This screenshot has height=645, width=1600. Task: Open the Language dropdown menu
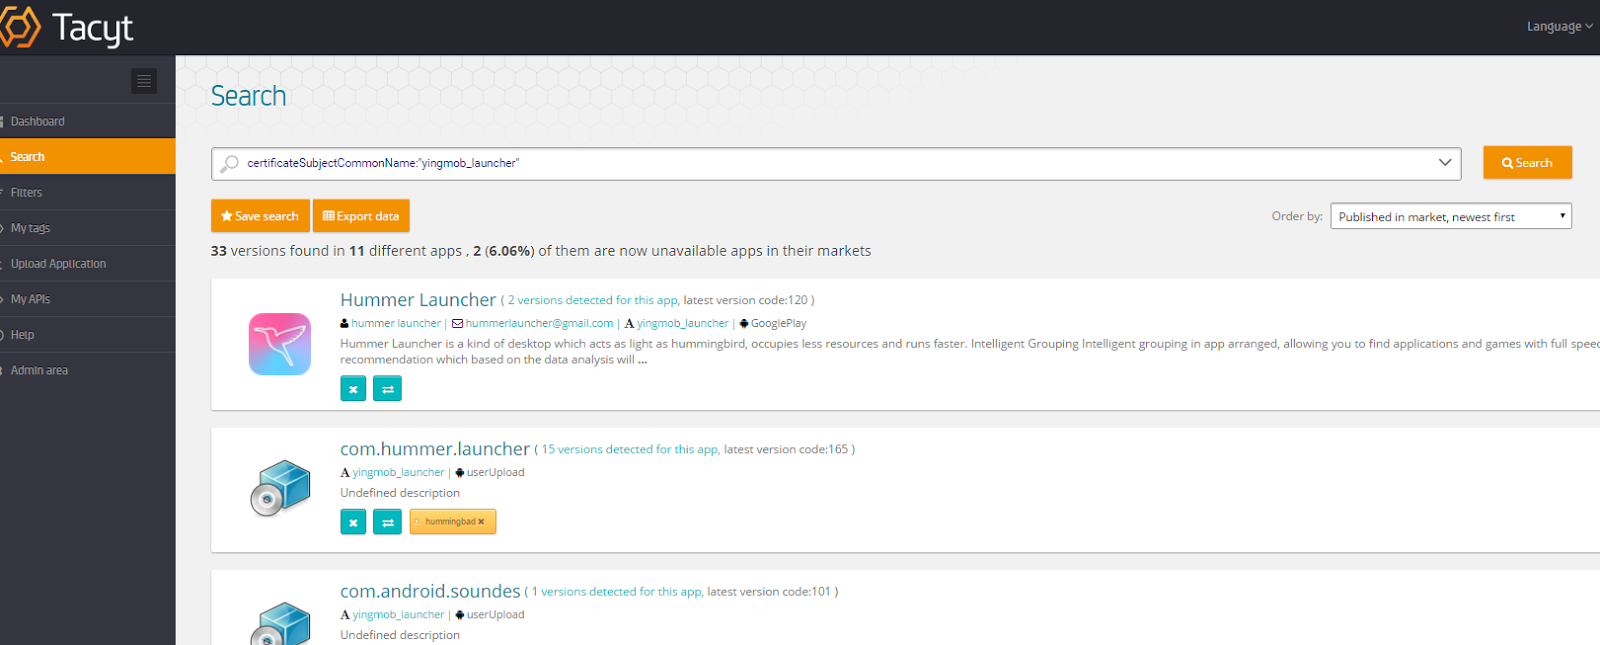(x=1558, y=27)
